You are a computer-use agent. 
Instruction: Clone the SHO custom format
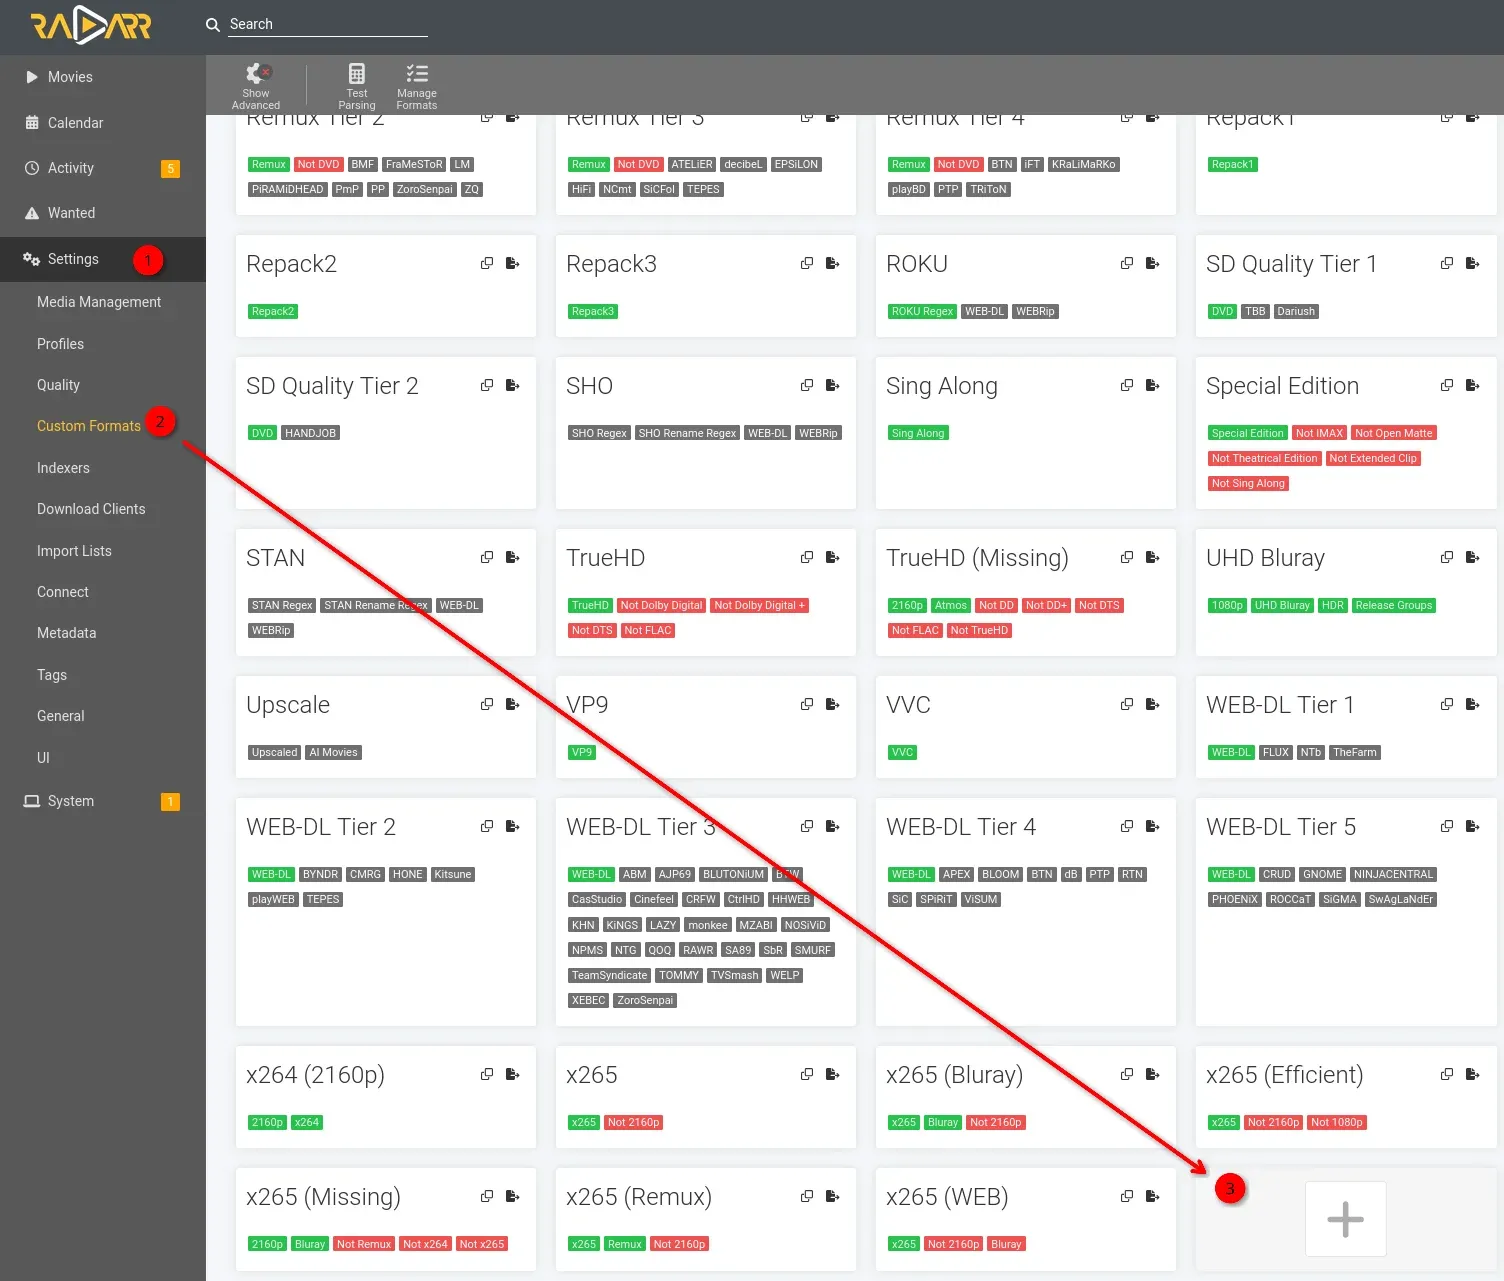click(807, 385)
